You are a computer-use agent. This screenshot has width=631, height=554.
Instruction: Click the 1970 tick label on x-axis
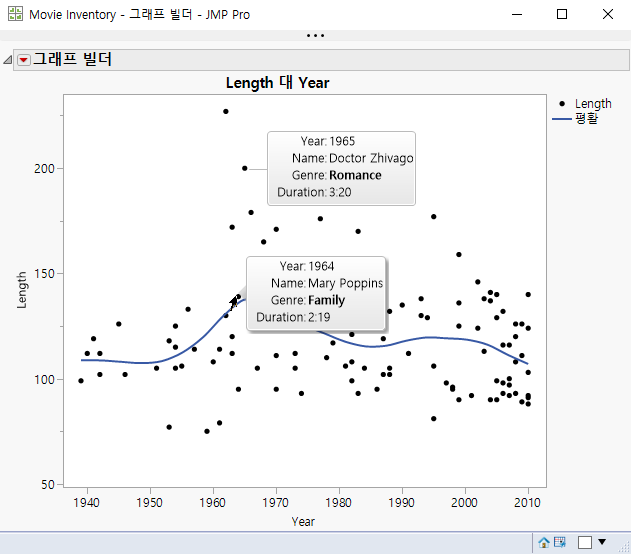(x=276, y=503)
